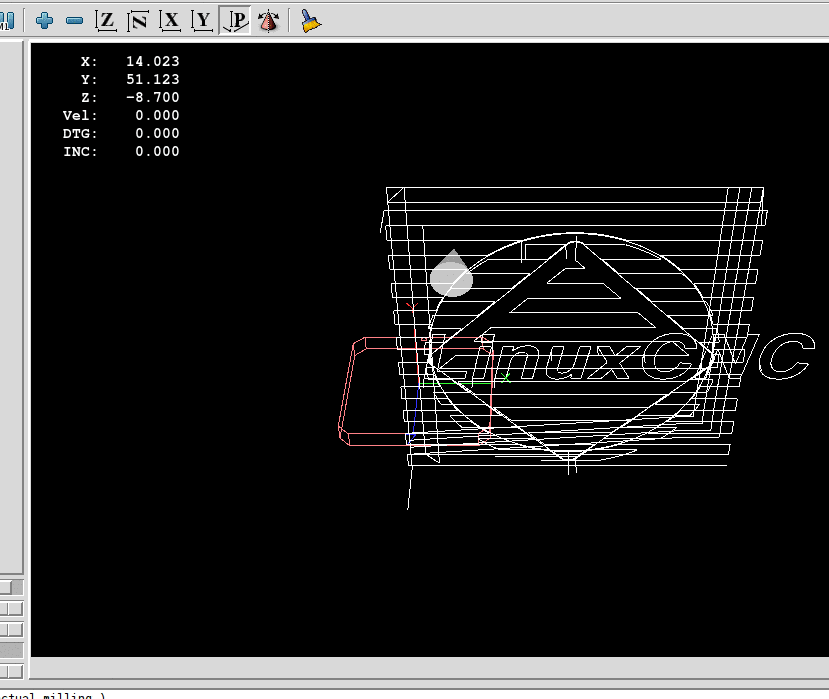The height and width of the screenshot is (699, 829).
Task: Click the DTG readout 0.000
Action: (157, 133)
